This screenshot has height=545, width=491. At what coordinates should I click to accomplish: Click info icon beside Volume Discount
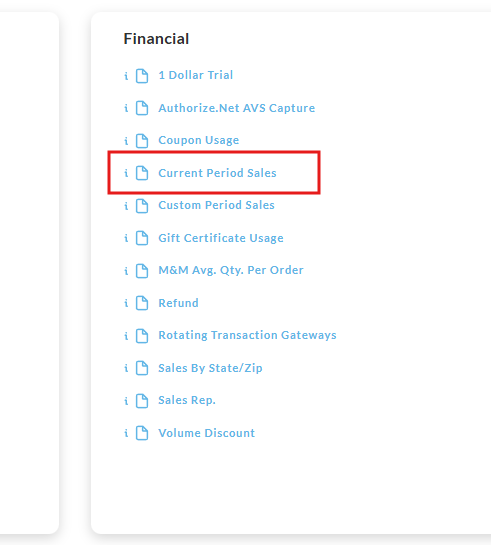[126, 433]
